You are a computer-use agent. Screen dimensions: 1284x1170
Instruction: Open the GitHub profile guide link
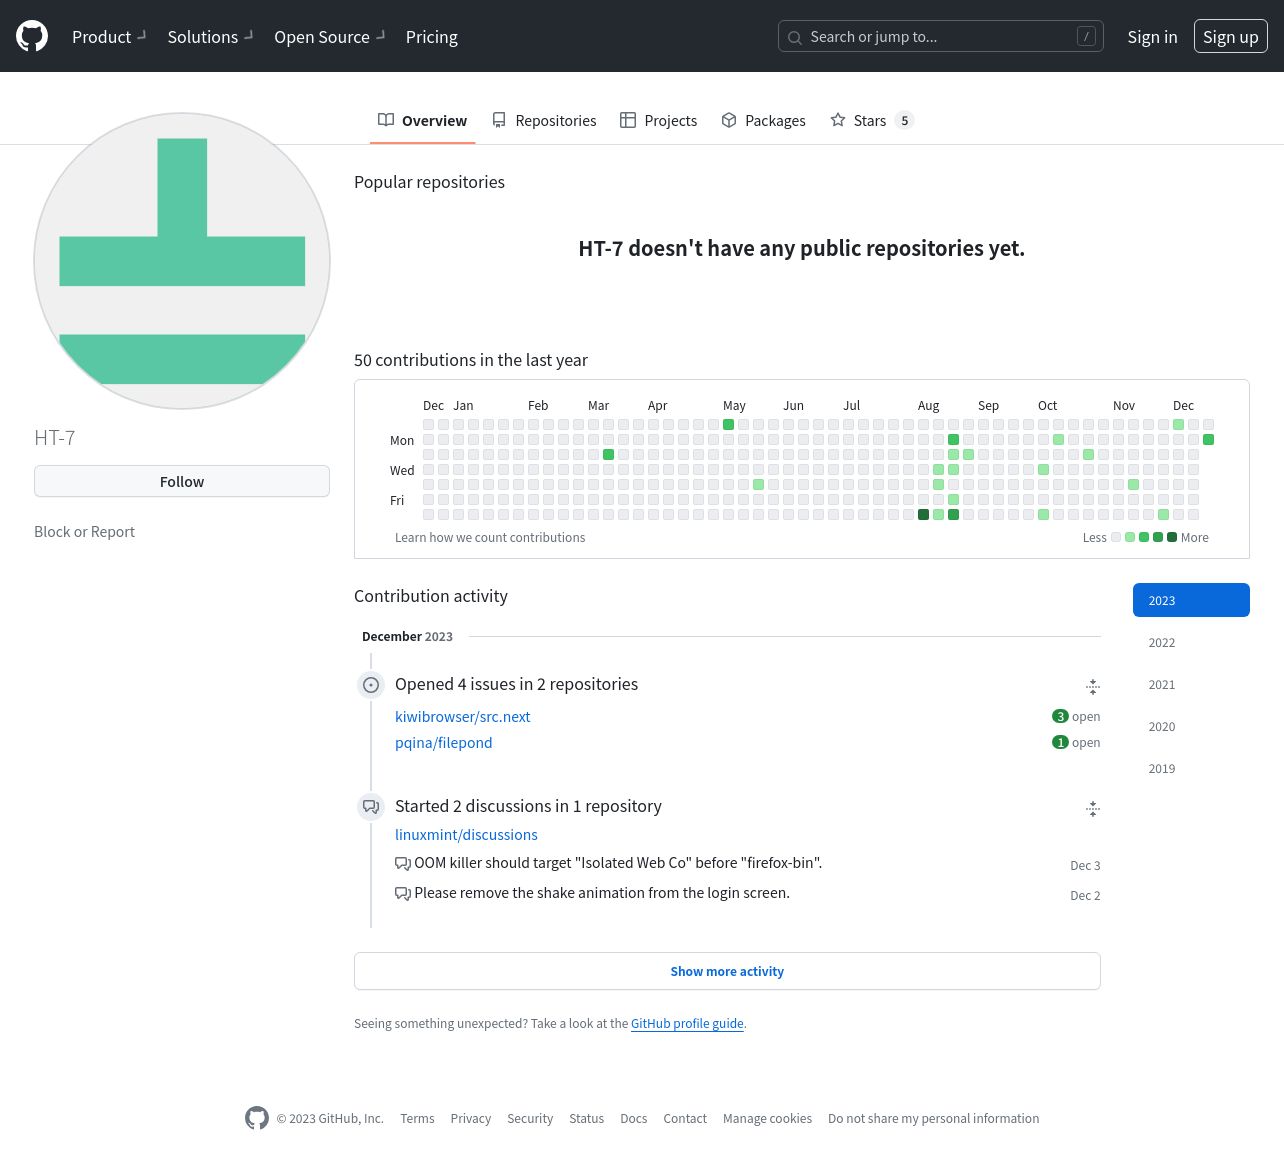687,1024
